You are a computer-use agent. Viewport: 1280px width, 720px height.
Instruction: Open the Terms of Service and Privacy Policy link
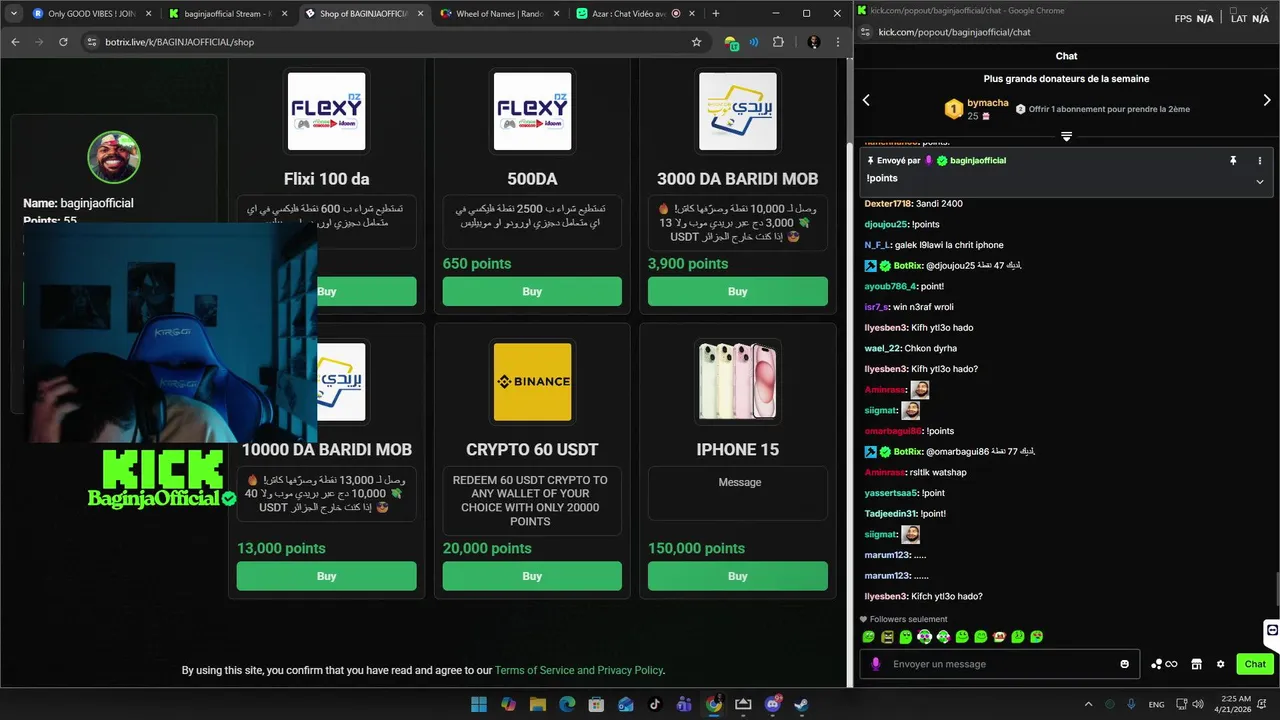click(x=579, y=670)
